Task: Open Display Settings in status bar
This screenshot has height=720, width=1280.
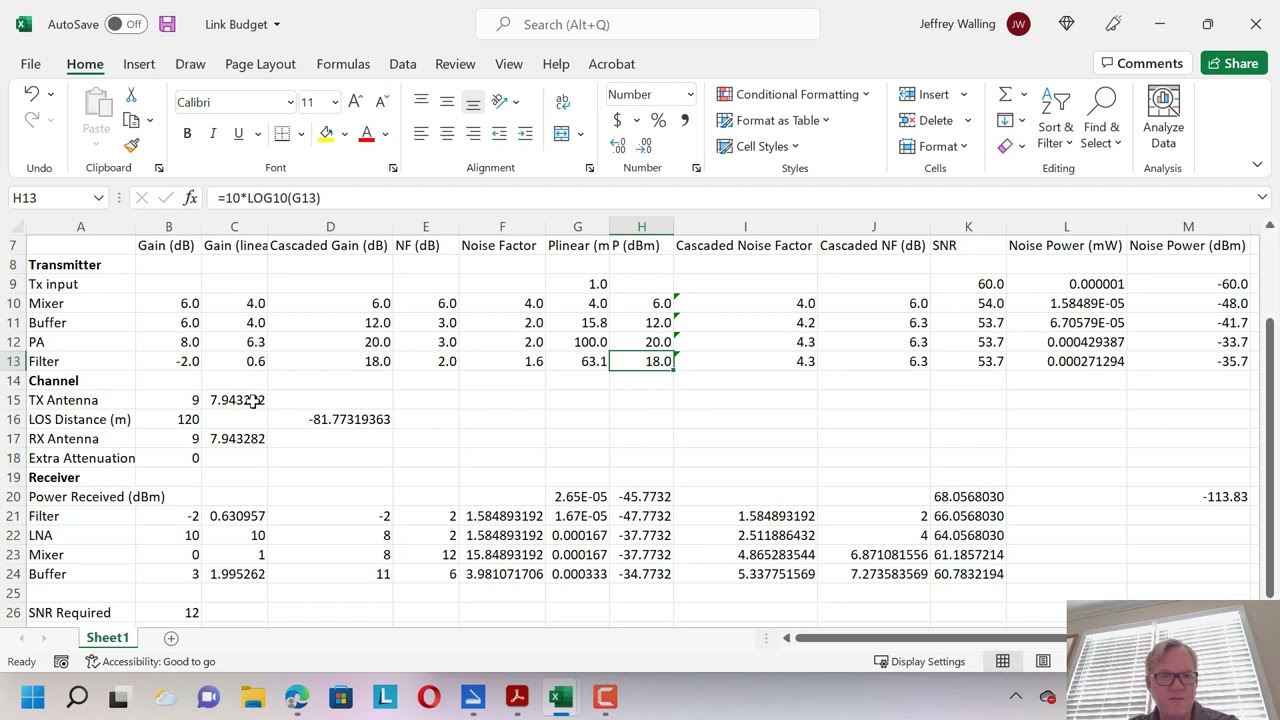Action: (x=919, y=661)
